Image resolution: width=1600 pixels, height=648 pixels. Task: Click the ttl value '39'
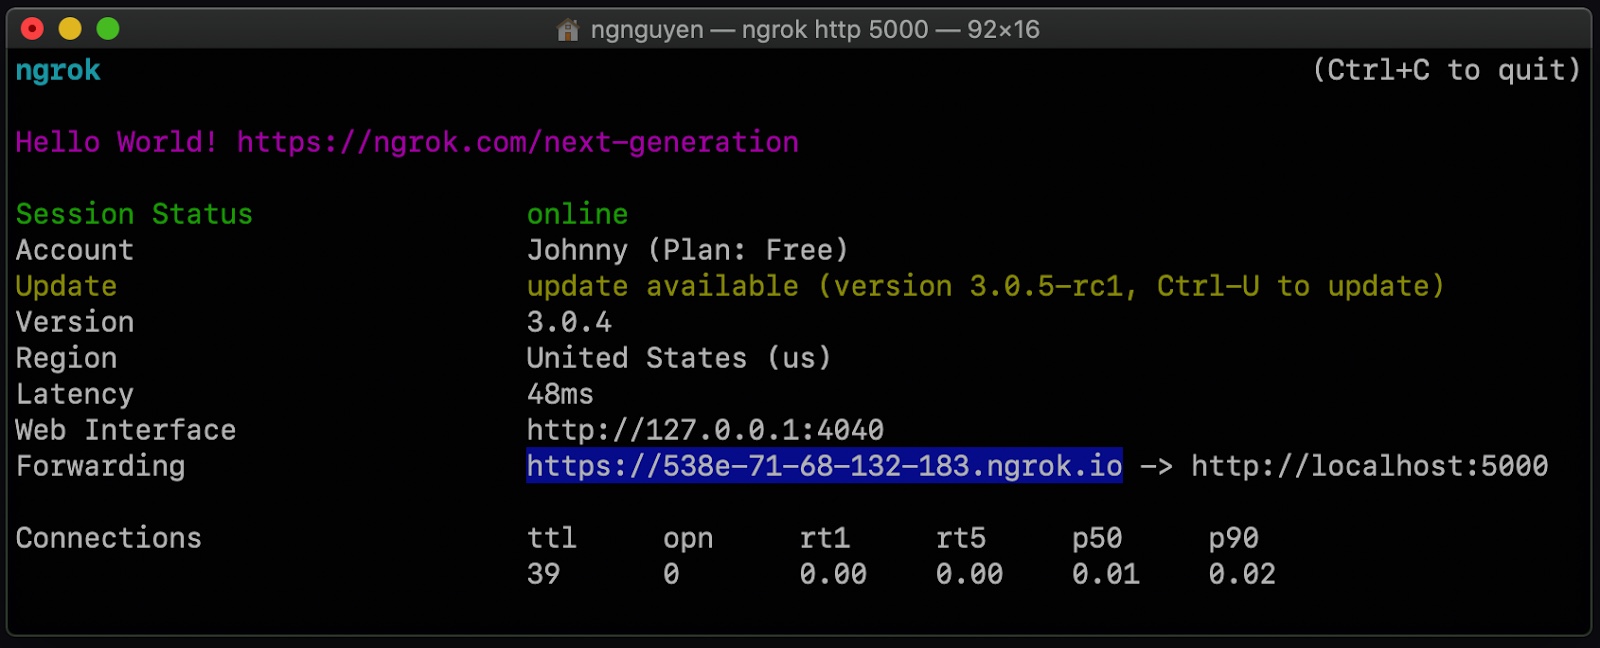[544, 574]
